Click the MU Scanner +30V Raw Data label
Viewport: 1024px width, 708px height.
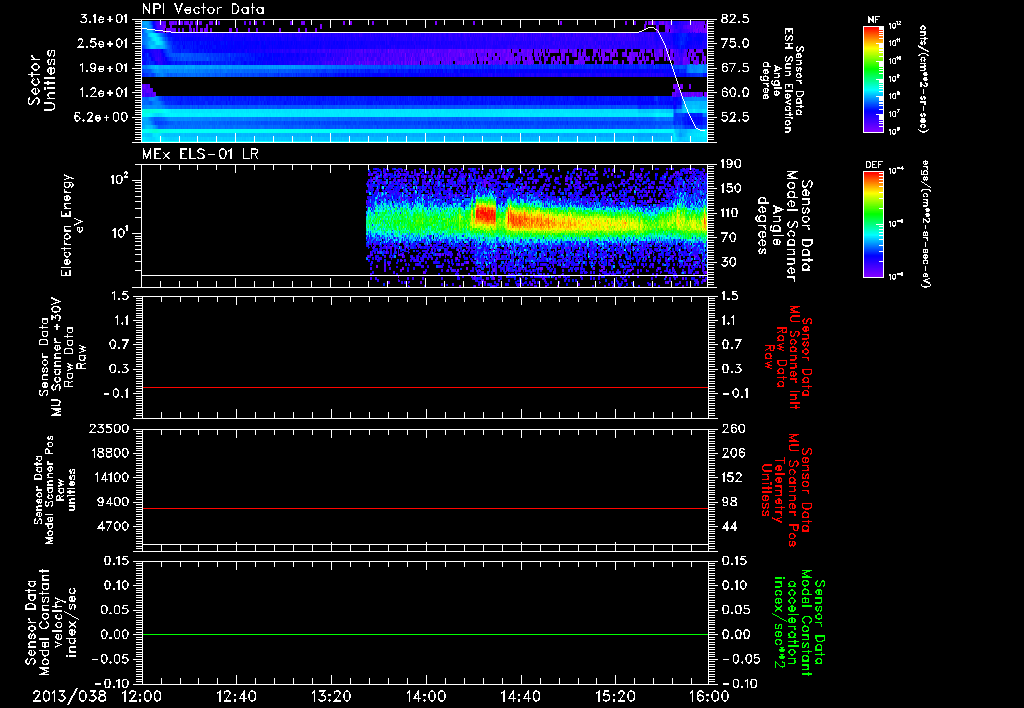(62, 357)
